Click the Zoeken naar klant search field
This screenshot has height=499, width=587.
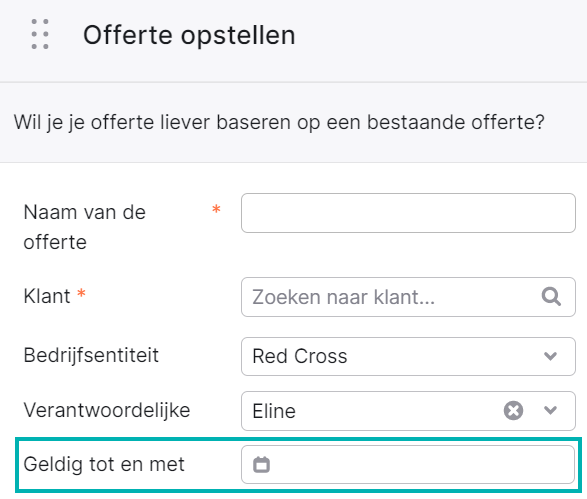408,297
